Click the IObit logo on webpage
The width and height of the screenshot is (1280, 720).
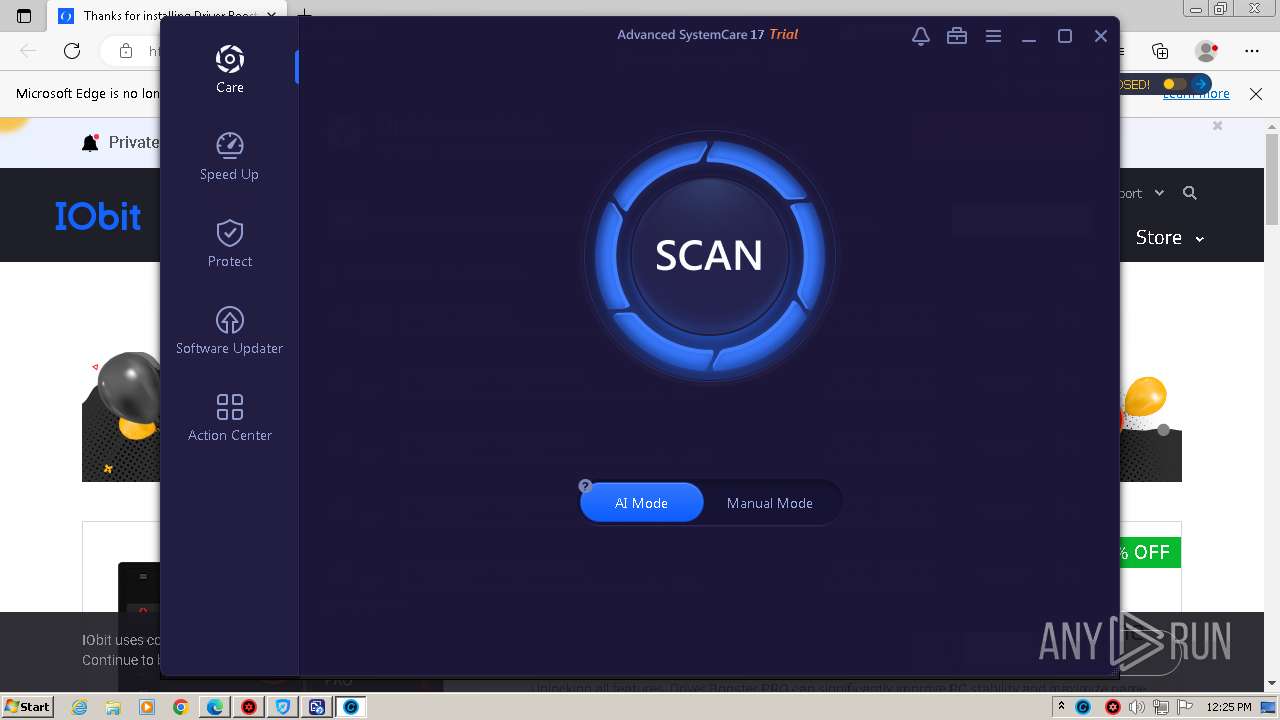(x=98, y=216)
